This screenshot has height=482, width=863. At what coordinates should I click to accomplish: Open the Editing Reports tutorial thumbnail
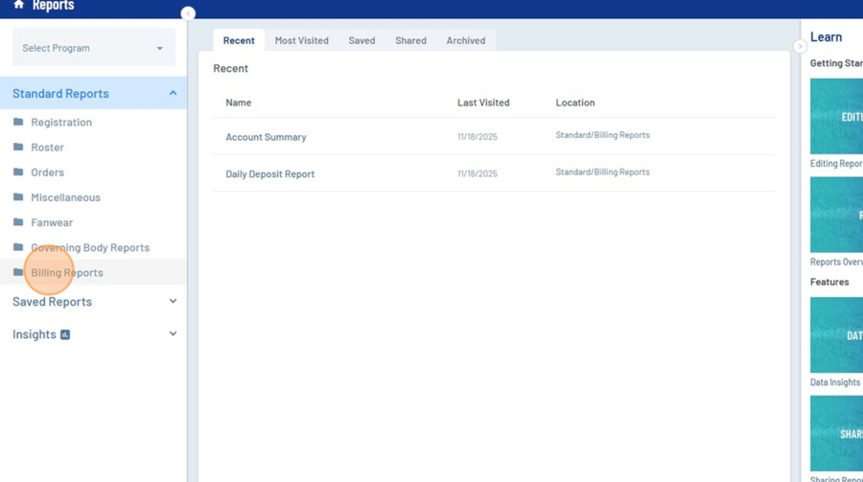tap(837, 116)
